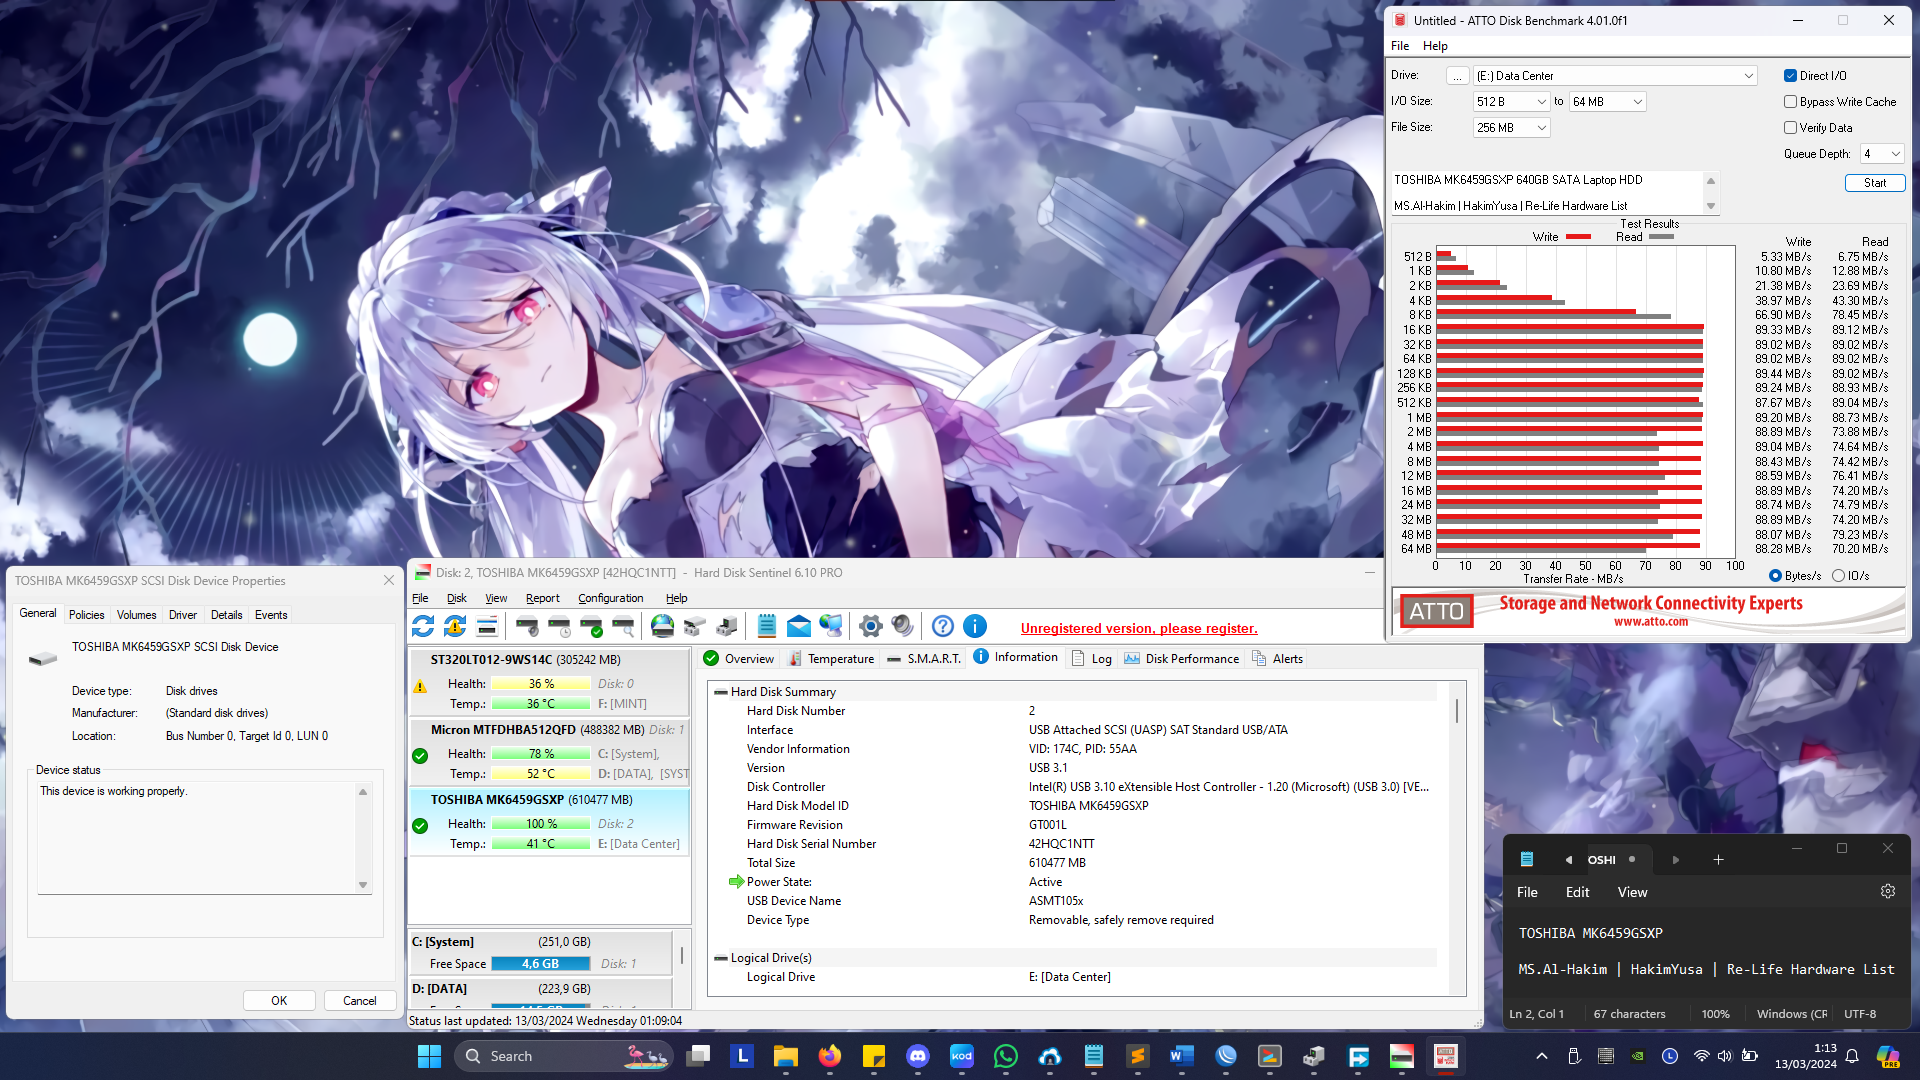Select the IO/s radio button
Image resolution: width=1920 pixels, height=1080 pixels.
point(1838,576)
